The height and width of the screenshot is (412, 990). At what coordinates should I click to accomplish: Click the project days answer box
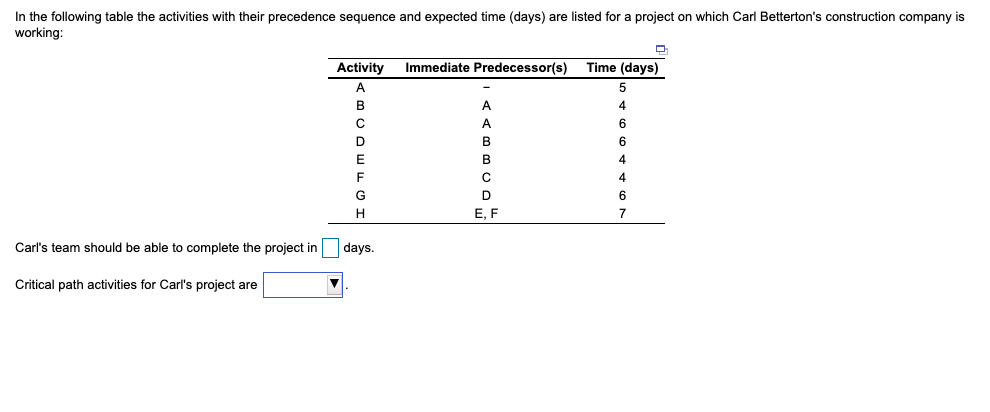click(331, 248)
